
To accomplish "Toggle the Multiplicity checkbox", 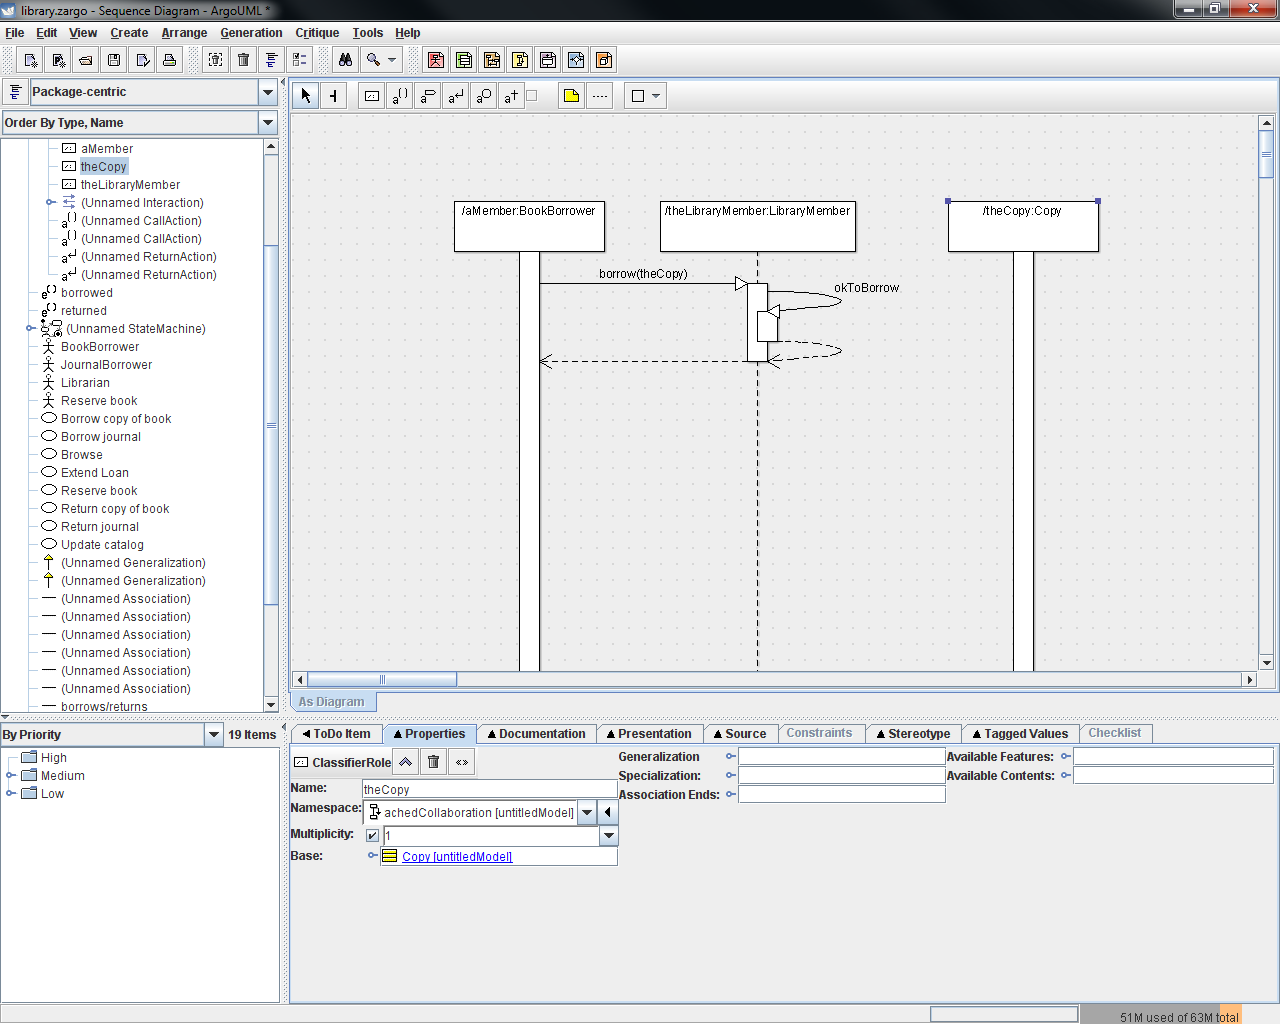I will click(372, 835).
